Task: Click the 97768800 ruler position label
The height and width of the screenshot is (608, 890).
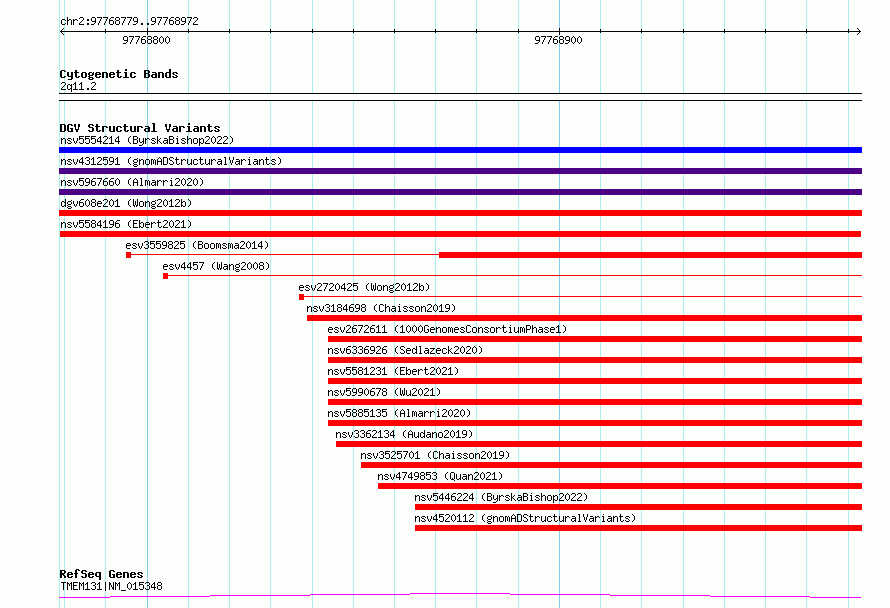Action: coord(146,40)
